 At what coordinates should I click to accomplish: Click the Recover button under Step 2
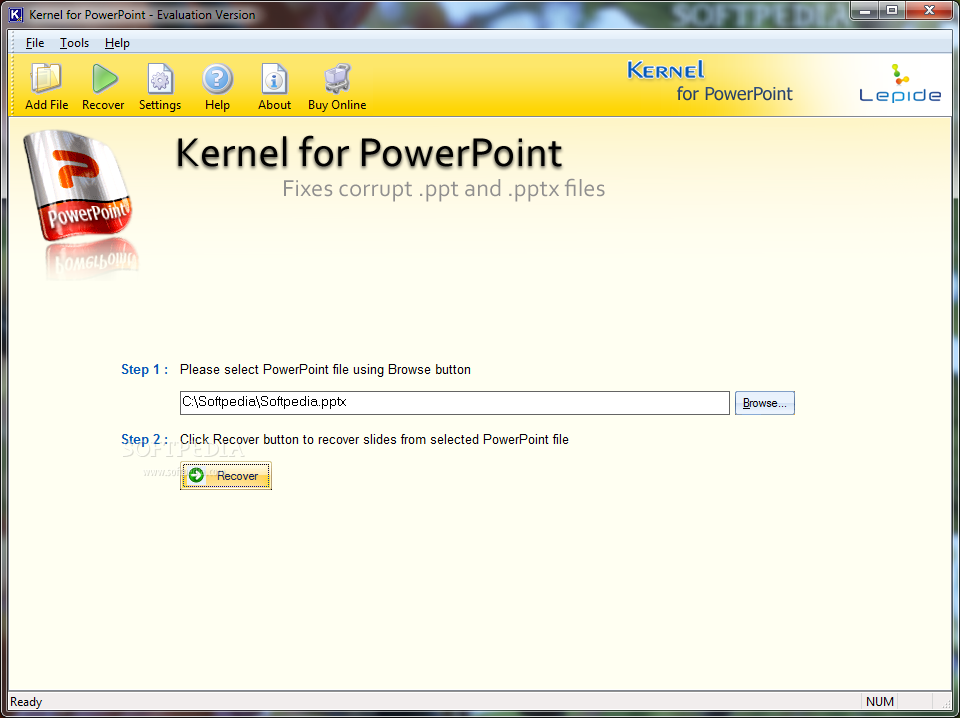click(226, 476)
